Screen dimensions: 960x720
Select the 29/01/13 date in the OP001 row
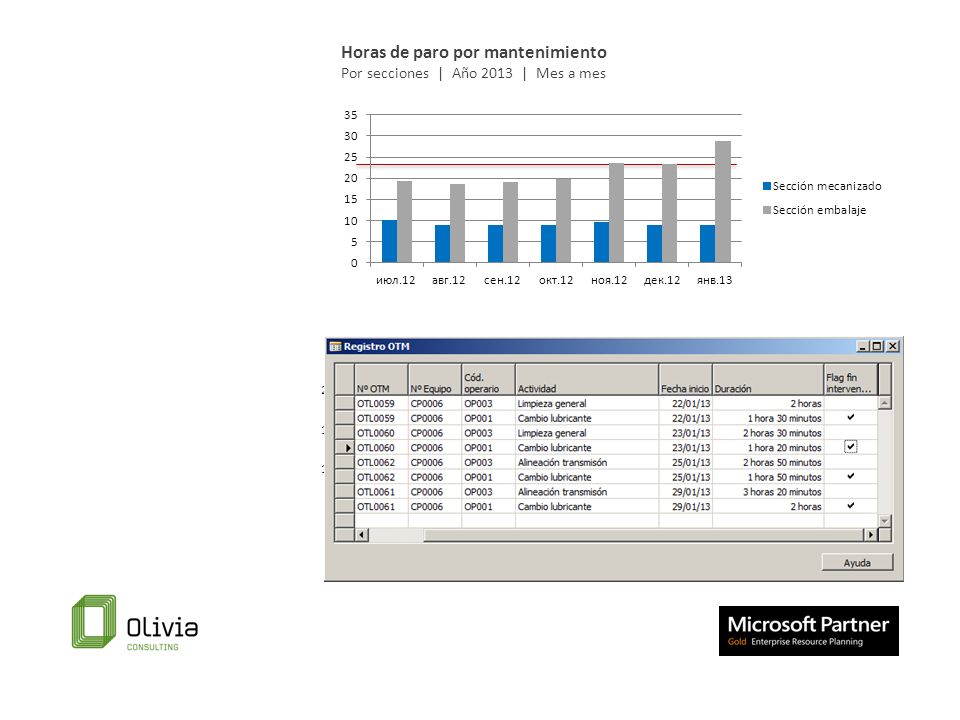(686, 506)
